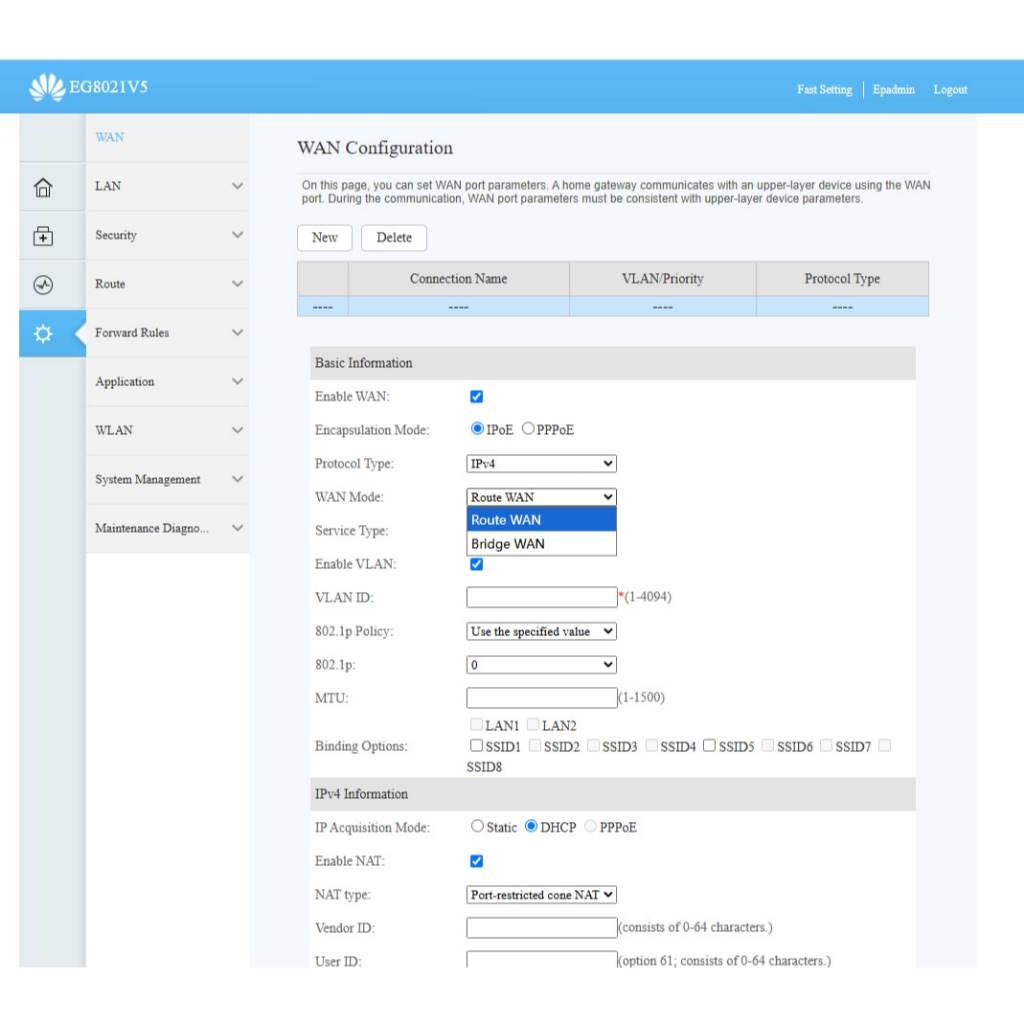
Task: Toggle the Enable WAN checkbox
Action: tap(477, 396)
